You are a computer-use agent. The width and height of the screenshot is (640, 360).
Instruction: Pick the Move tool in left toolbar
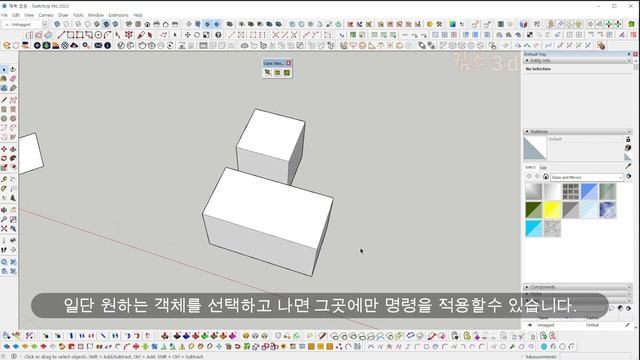(x=4, y=149)
